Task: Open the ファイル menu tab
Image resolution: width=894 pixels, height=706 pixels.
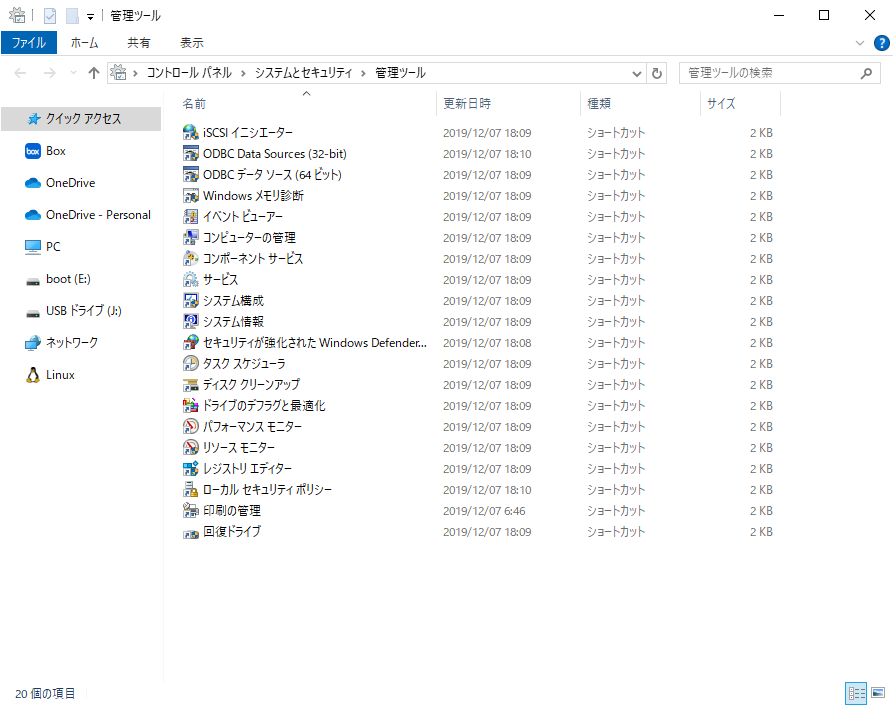Action: pos(29,43)
